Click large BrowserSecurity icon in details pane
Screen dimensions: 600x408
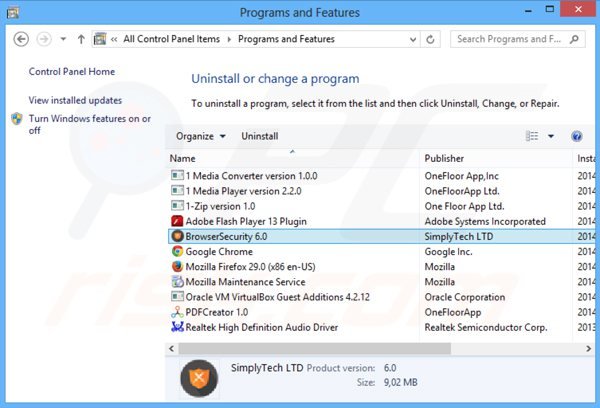[x=199, y=378]
